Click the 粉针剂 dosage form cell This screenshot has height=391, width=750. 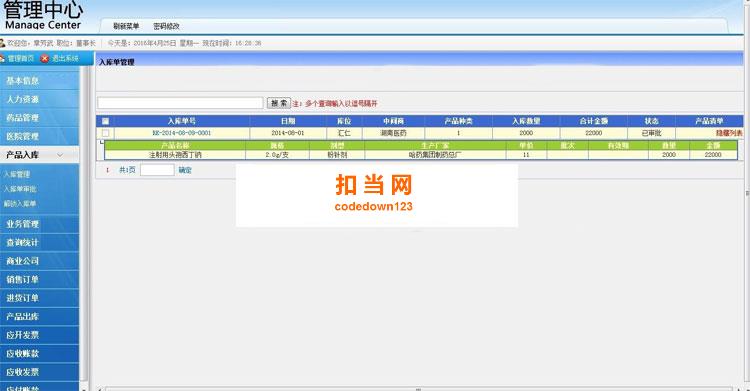pos(337,155)
